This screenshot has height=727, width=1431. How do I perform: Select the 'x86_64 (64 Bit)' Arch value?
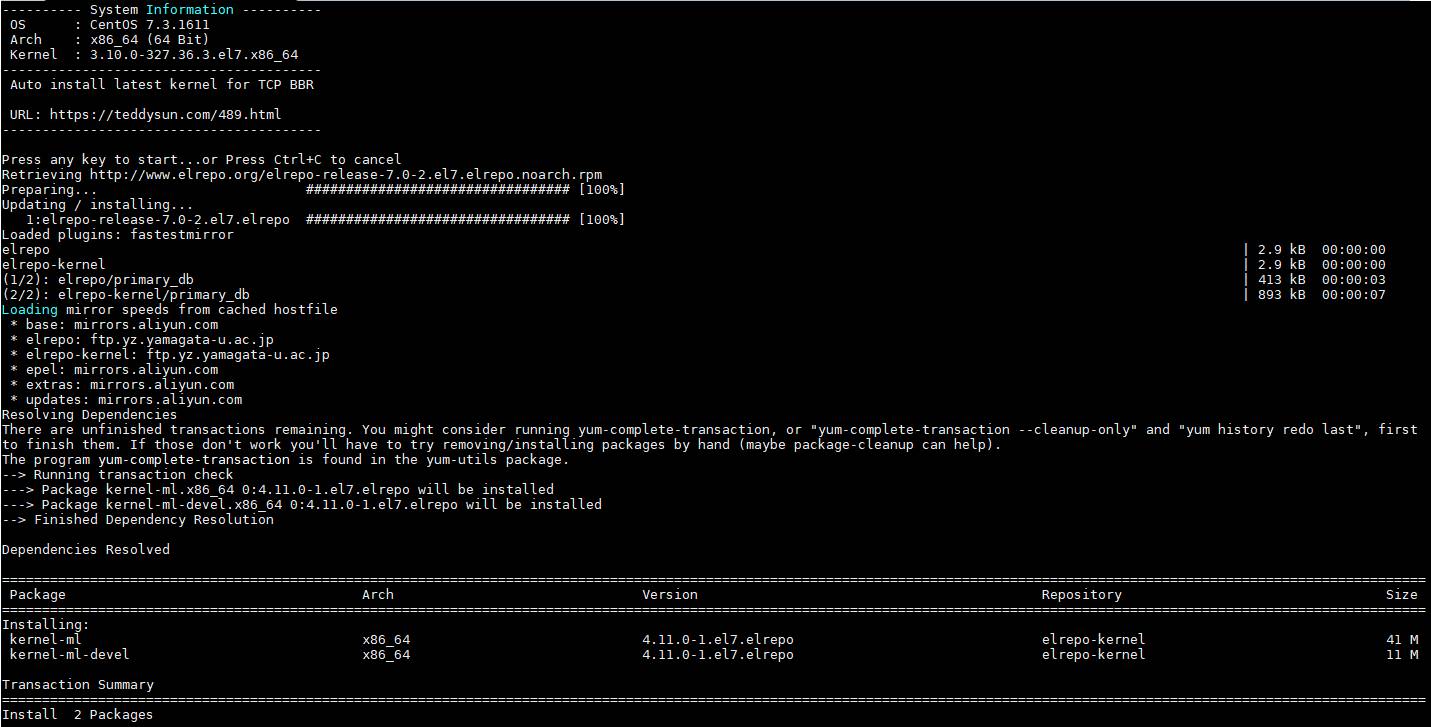[x=150, y=40]
